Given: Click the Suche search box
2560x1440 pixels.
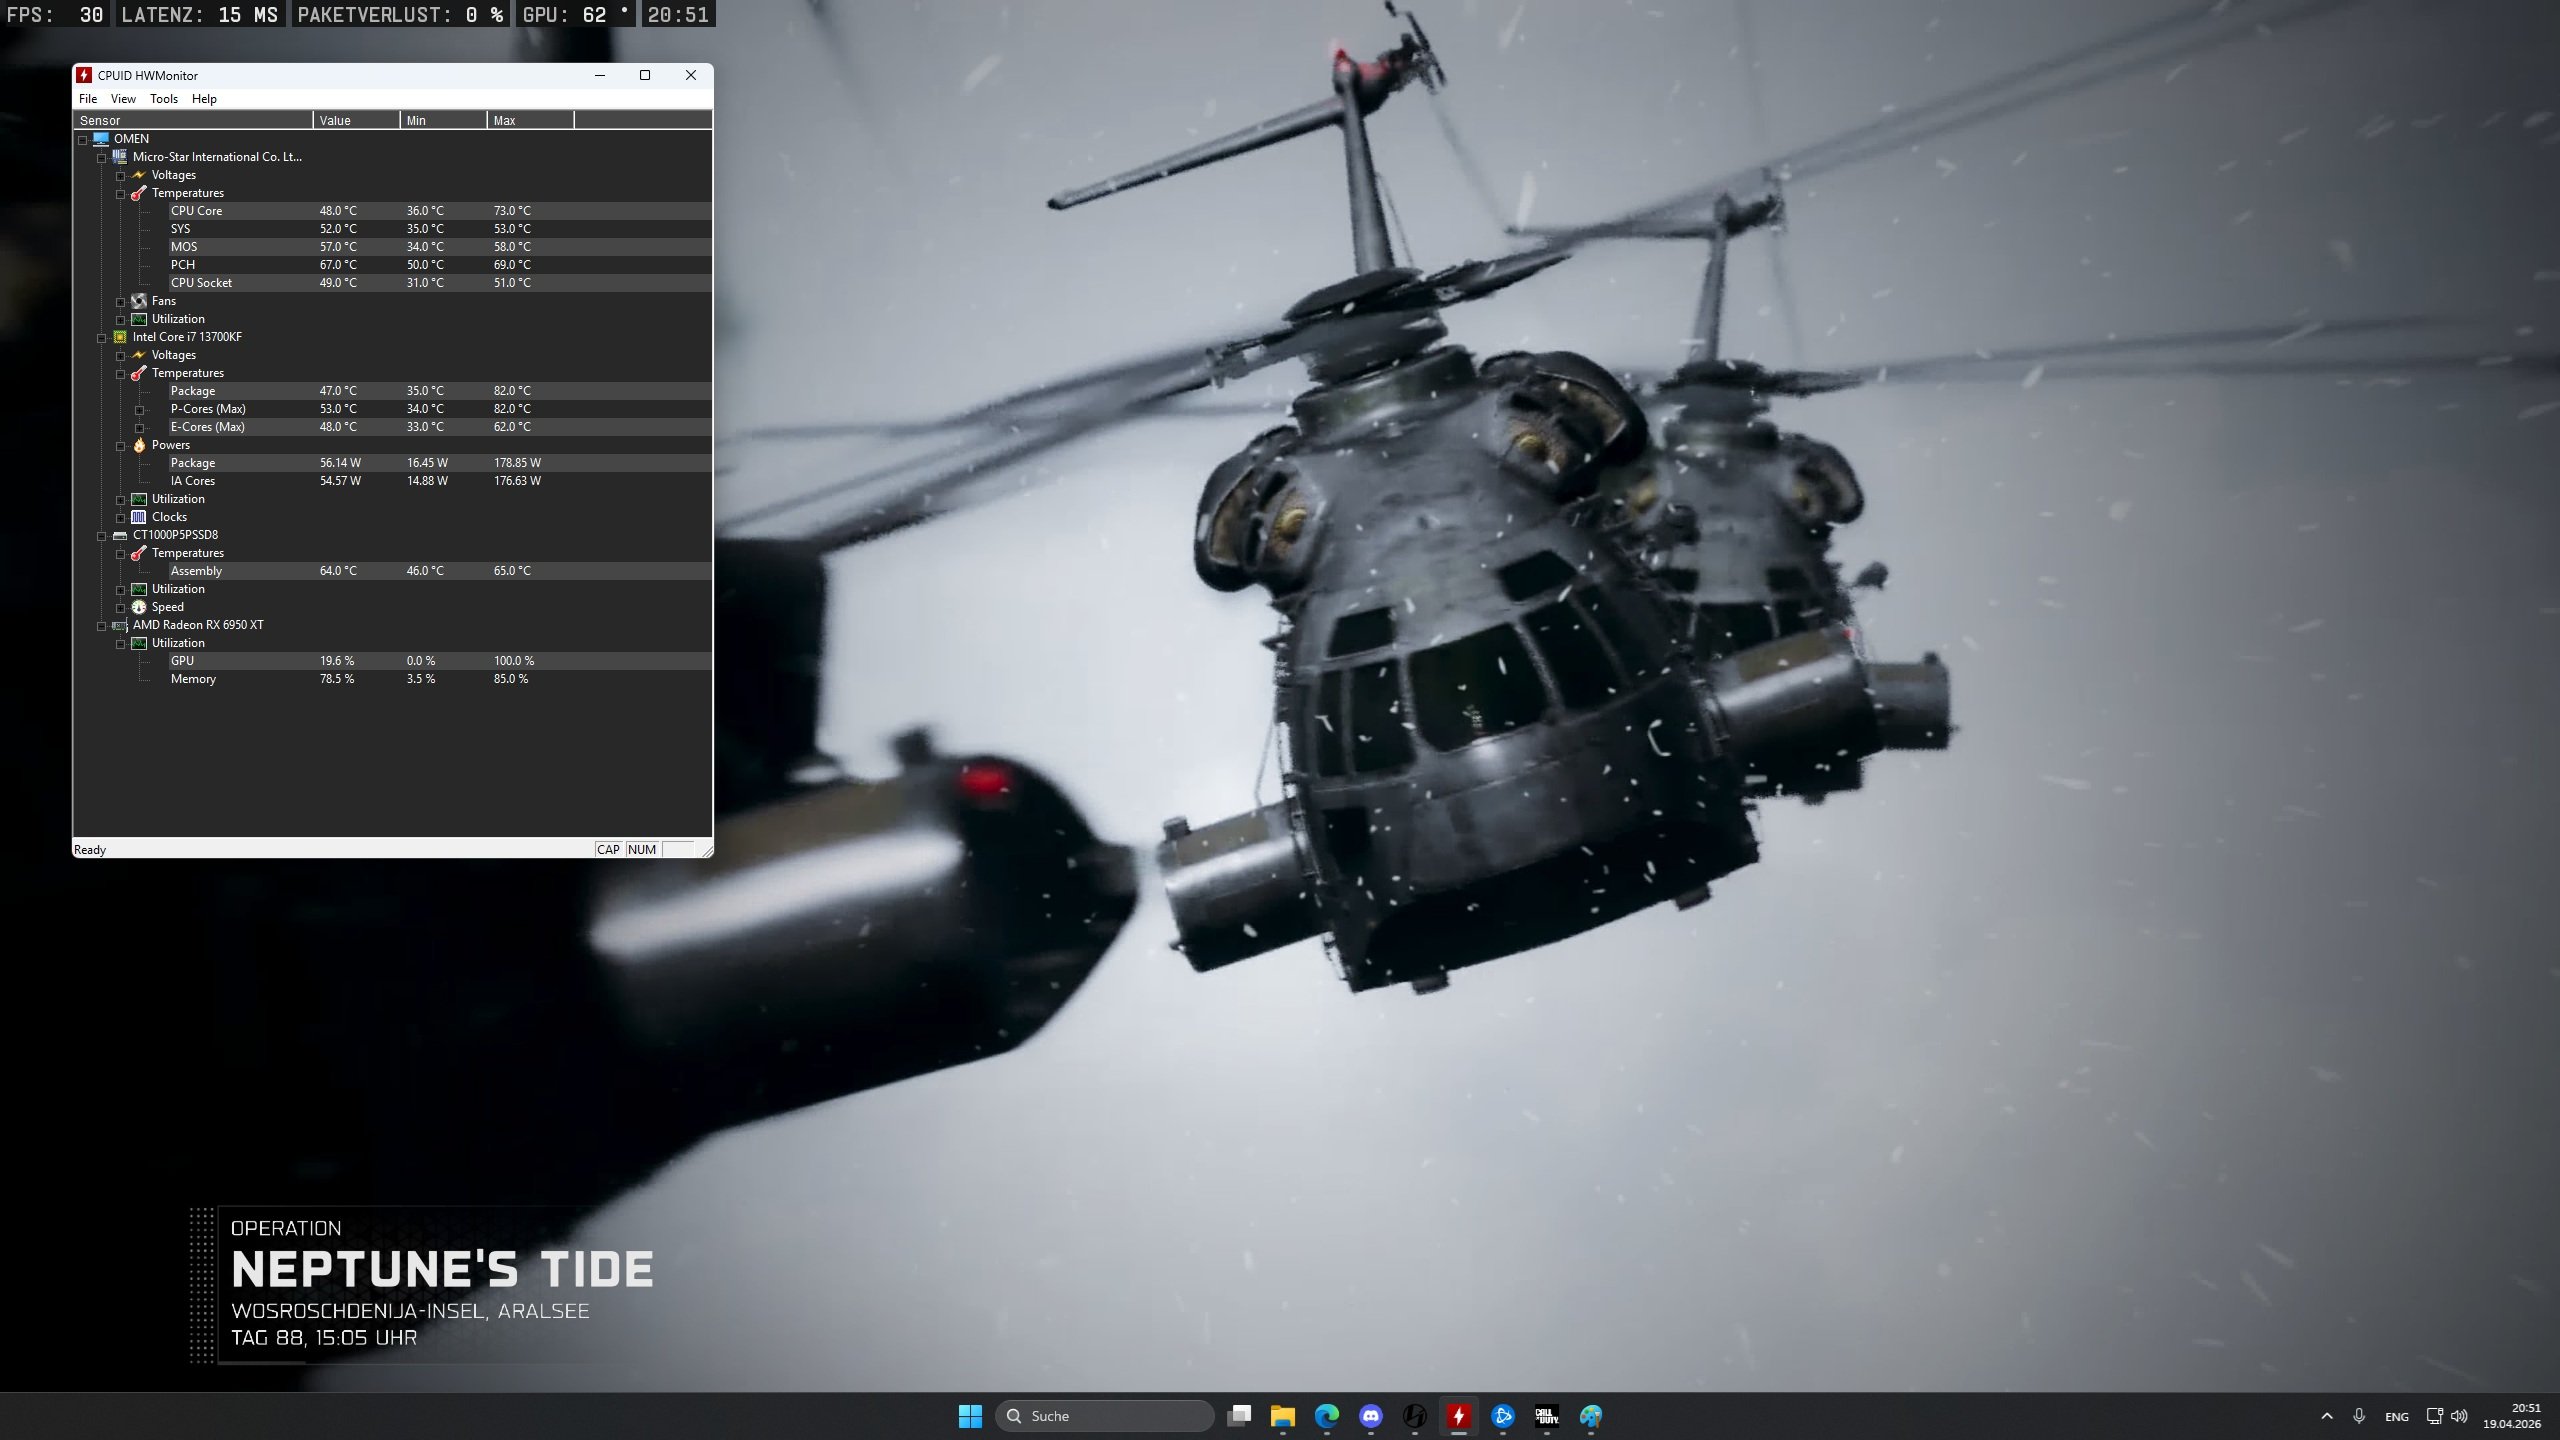Looking at the screenshot, I should tap(1104, 1416).
